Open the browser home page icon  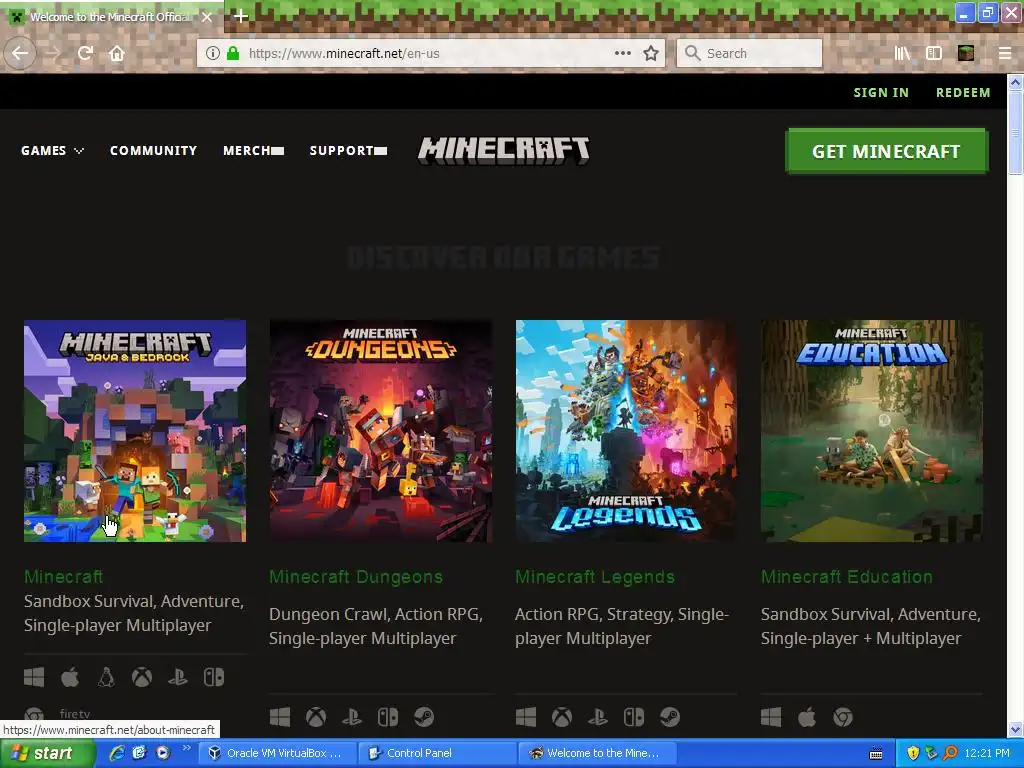117,53
